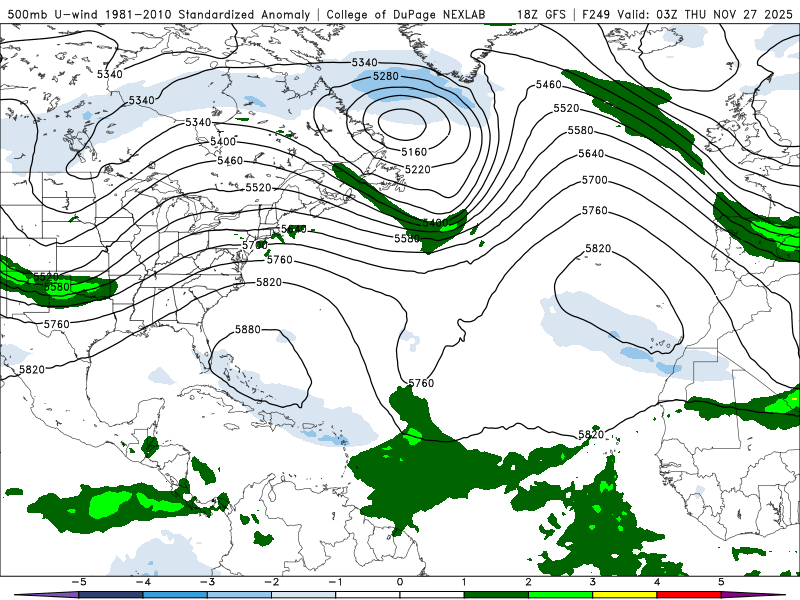Click '1981-2010 Standardized Anomaly' in the title

coord(208,14)
